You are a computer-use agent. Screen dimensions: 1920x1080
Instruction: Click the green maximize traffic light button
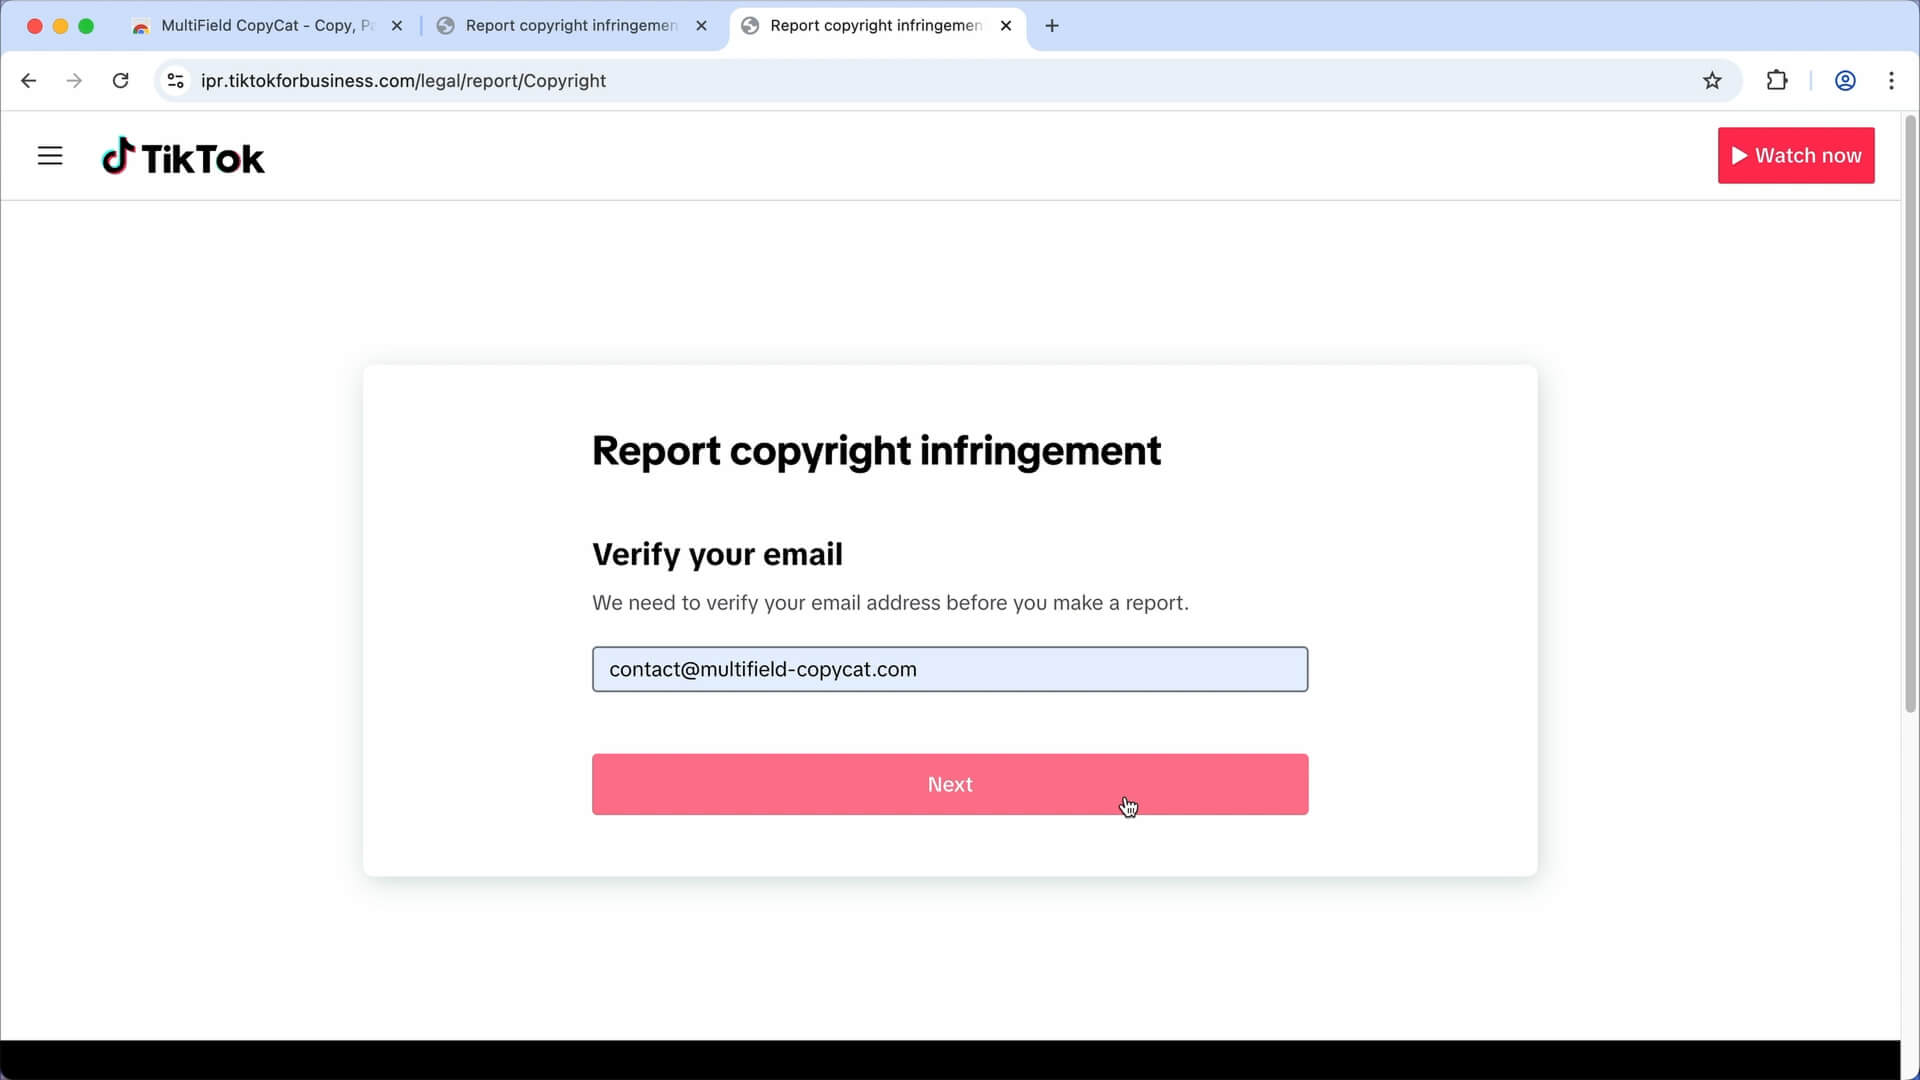[x=86, y=25]
